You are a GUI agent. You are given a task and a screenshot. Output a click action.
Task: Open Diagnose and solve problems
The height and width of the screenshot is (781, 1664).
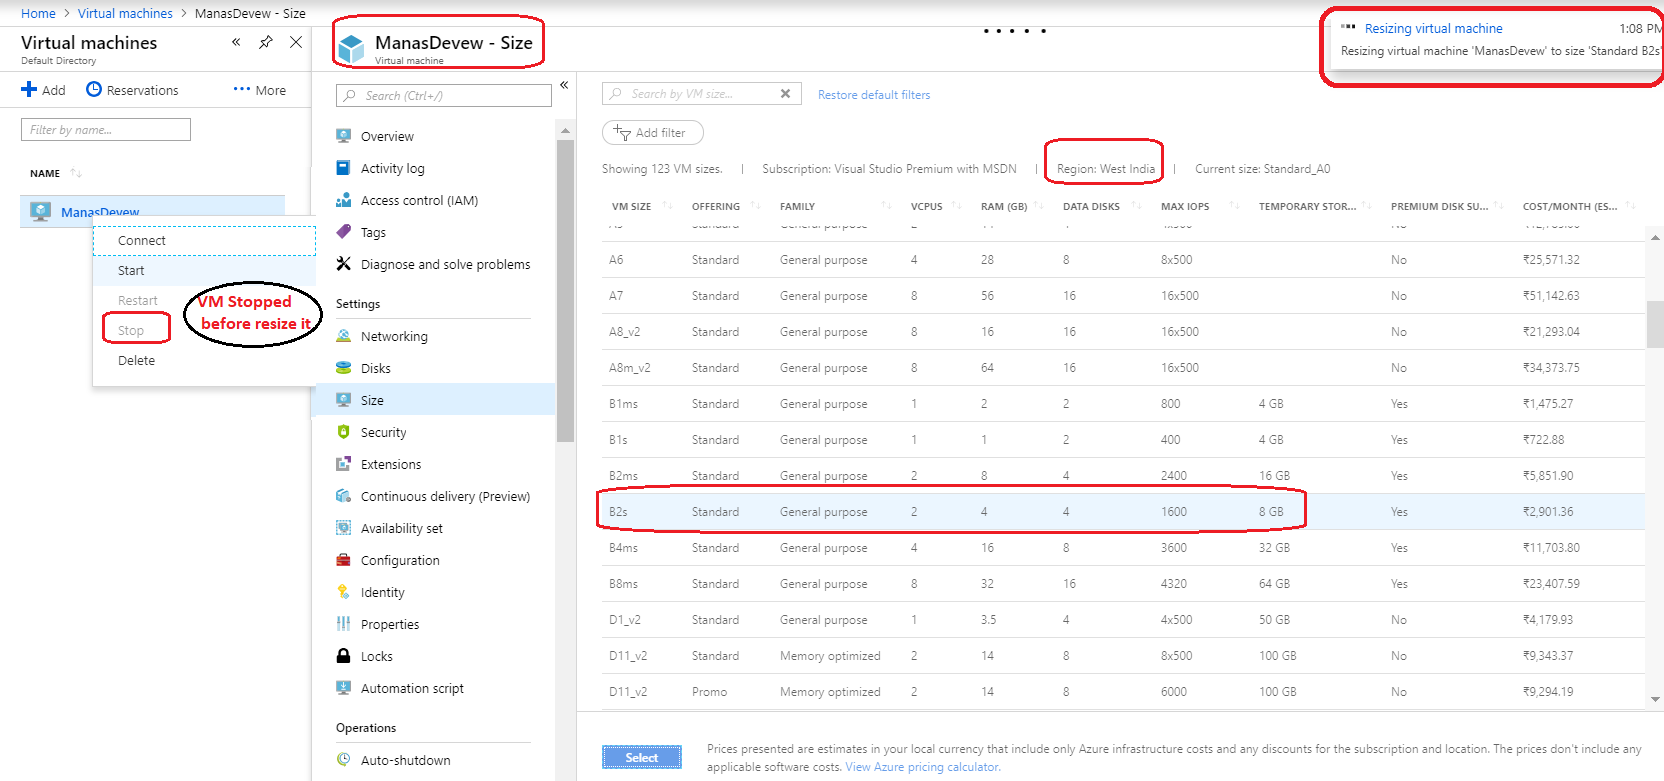[444, 264]
